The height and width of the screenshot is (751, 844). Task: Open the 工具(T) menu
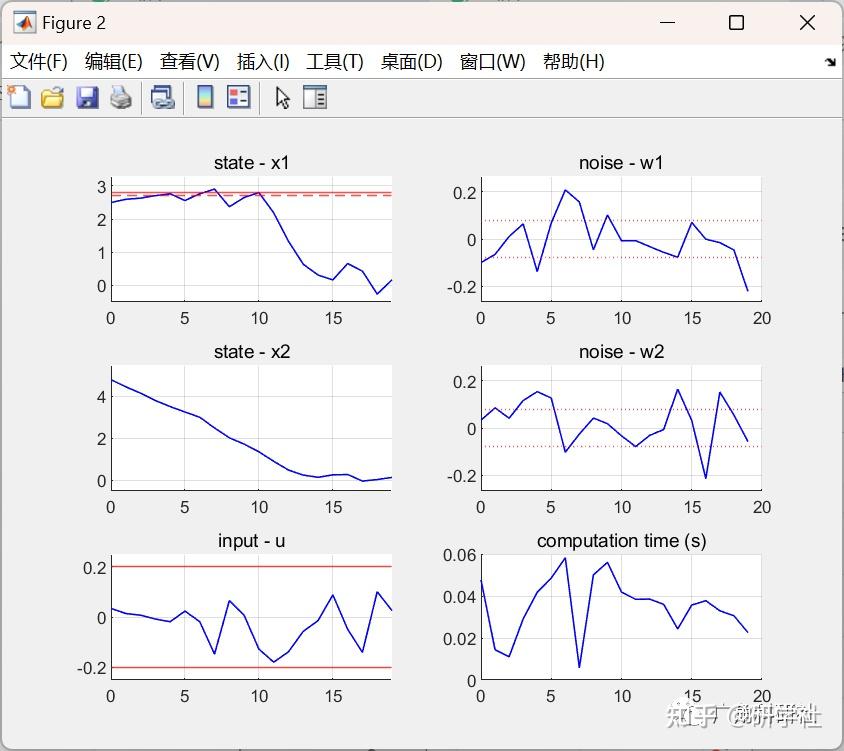[335, 61]
